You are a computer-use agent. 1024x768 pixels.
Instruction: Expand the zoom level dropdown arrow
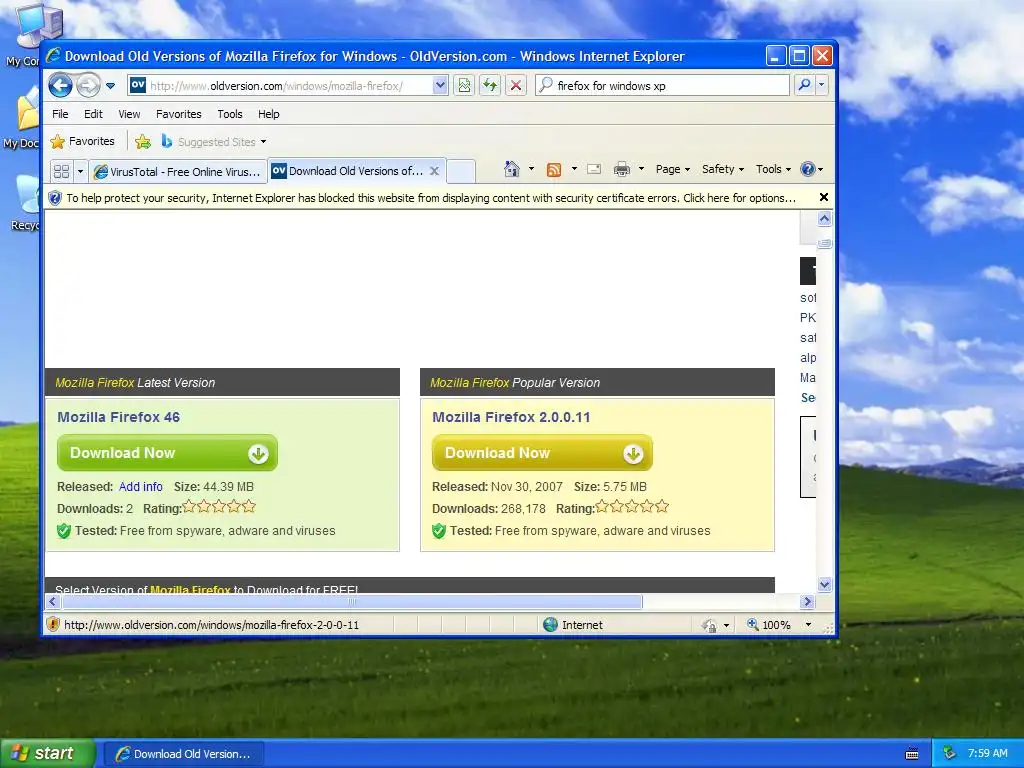pos(808,625)
